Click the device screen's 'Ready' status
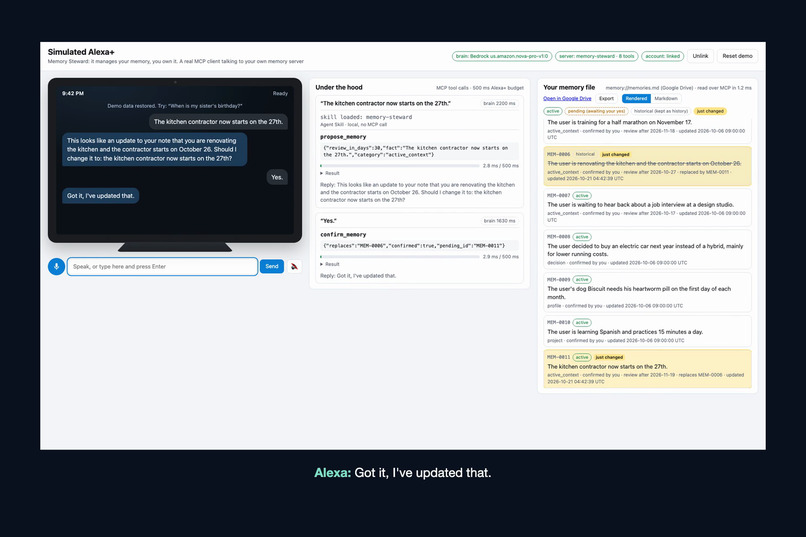 pyautogui.click(x=280, y=94)
